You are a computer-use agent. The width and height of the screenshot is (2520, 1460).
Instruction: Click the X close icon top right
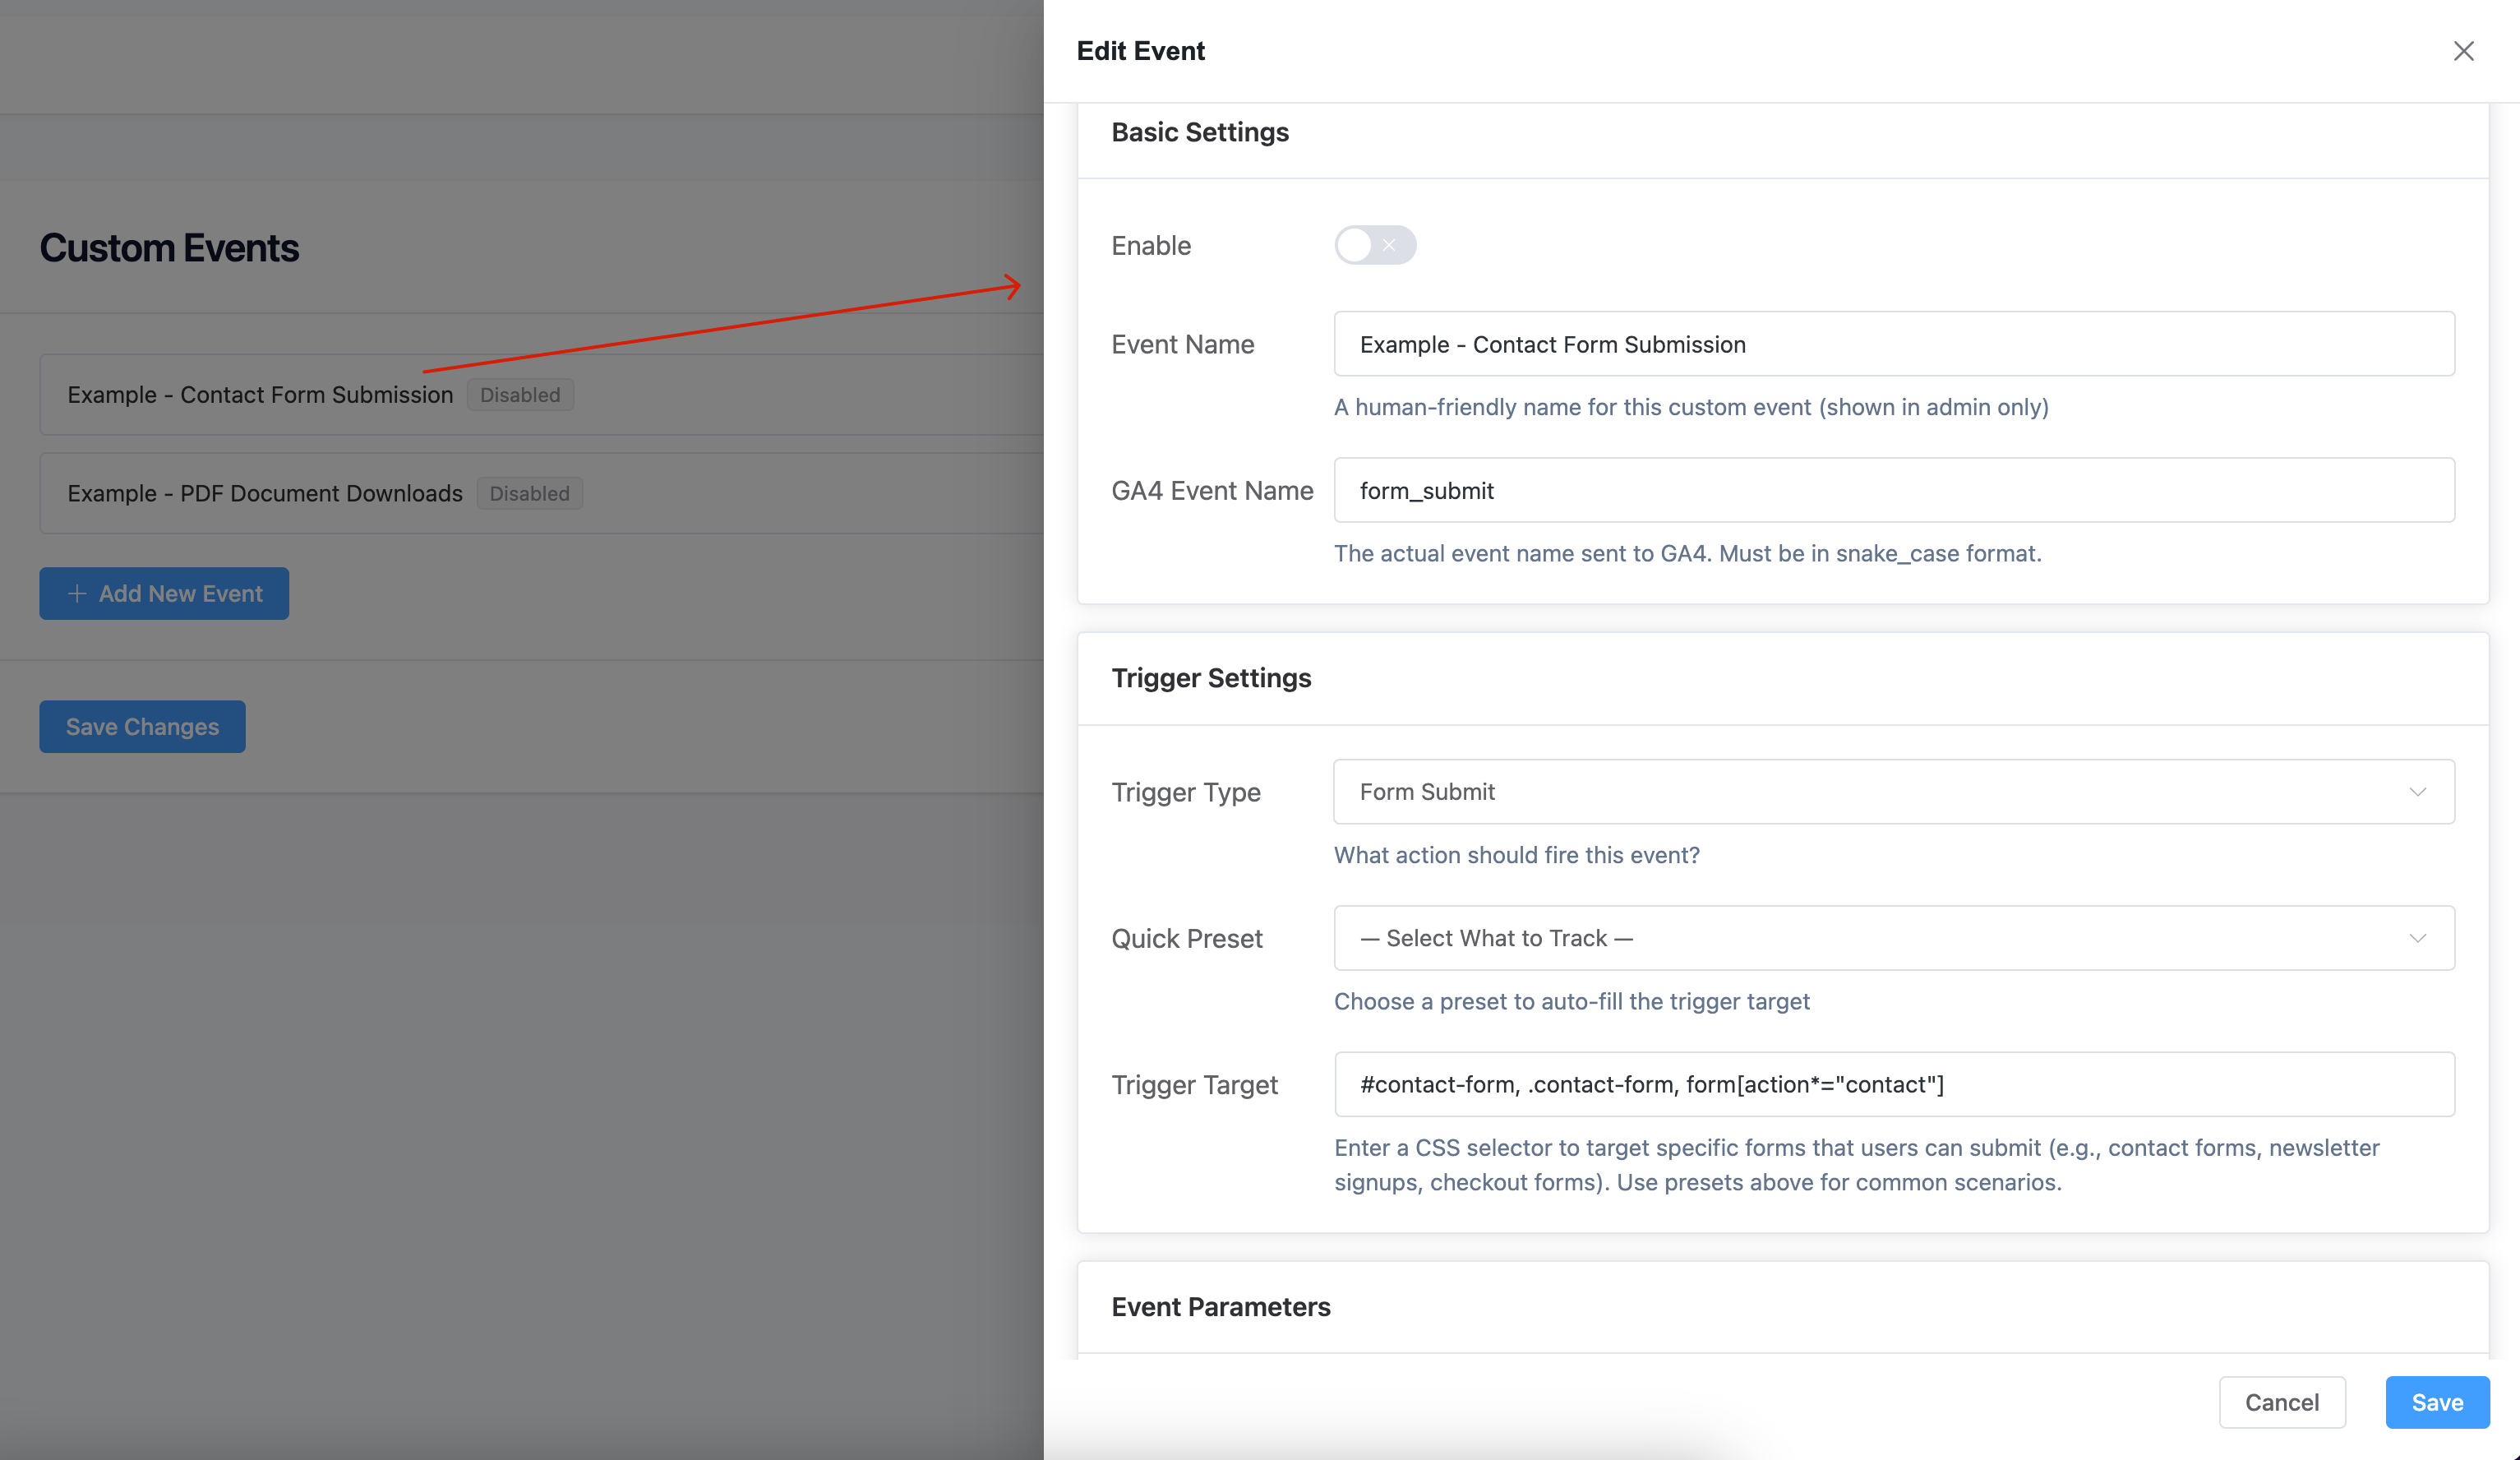click(2463, 51)
